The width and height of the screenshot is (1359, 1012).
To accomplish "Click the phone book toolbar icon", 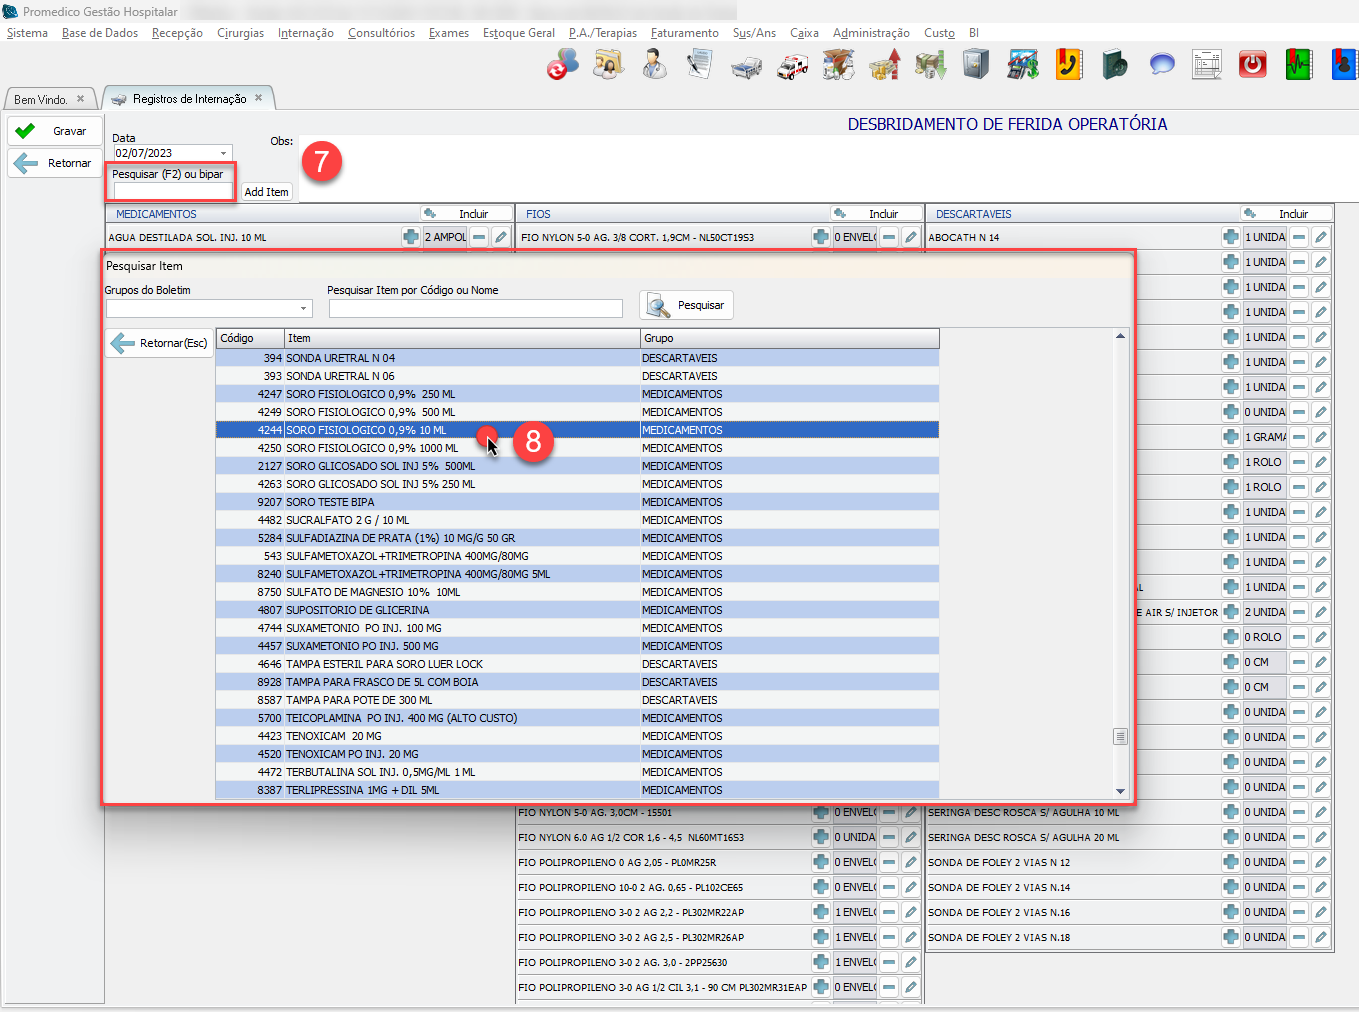I will pyautogui.click(x=1069, y=65).
